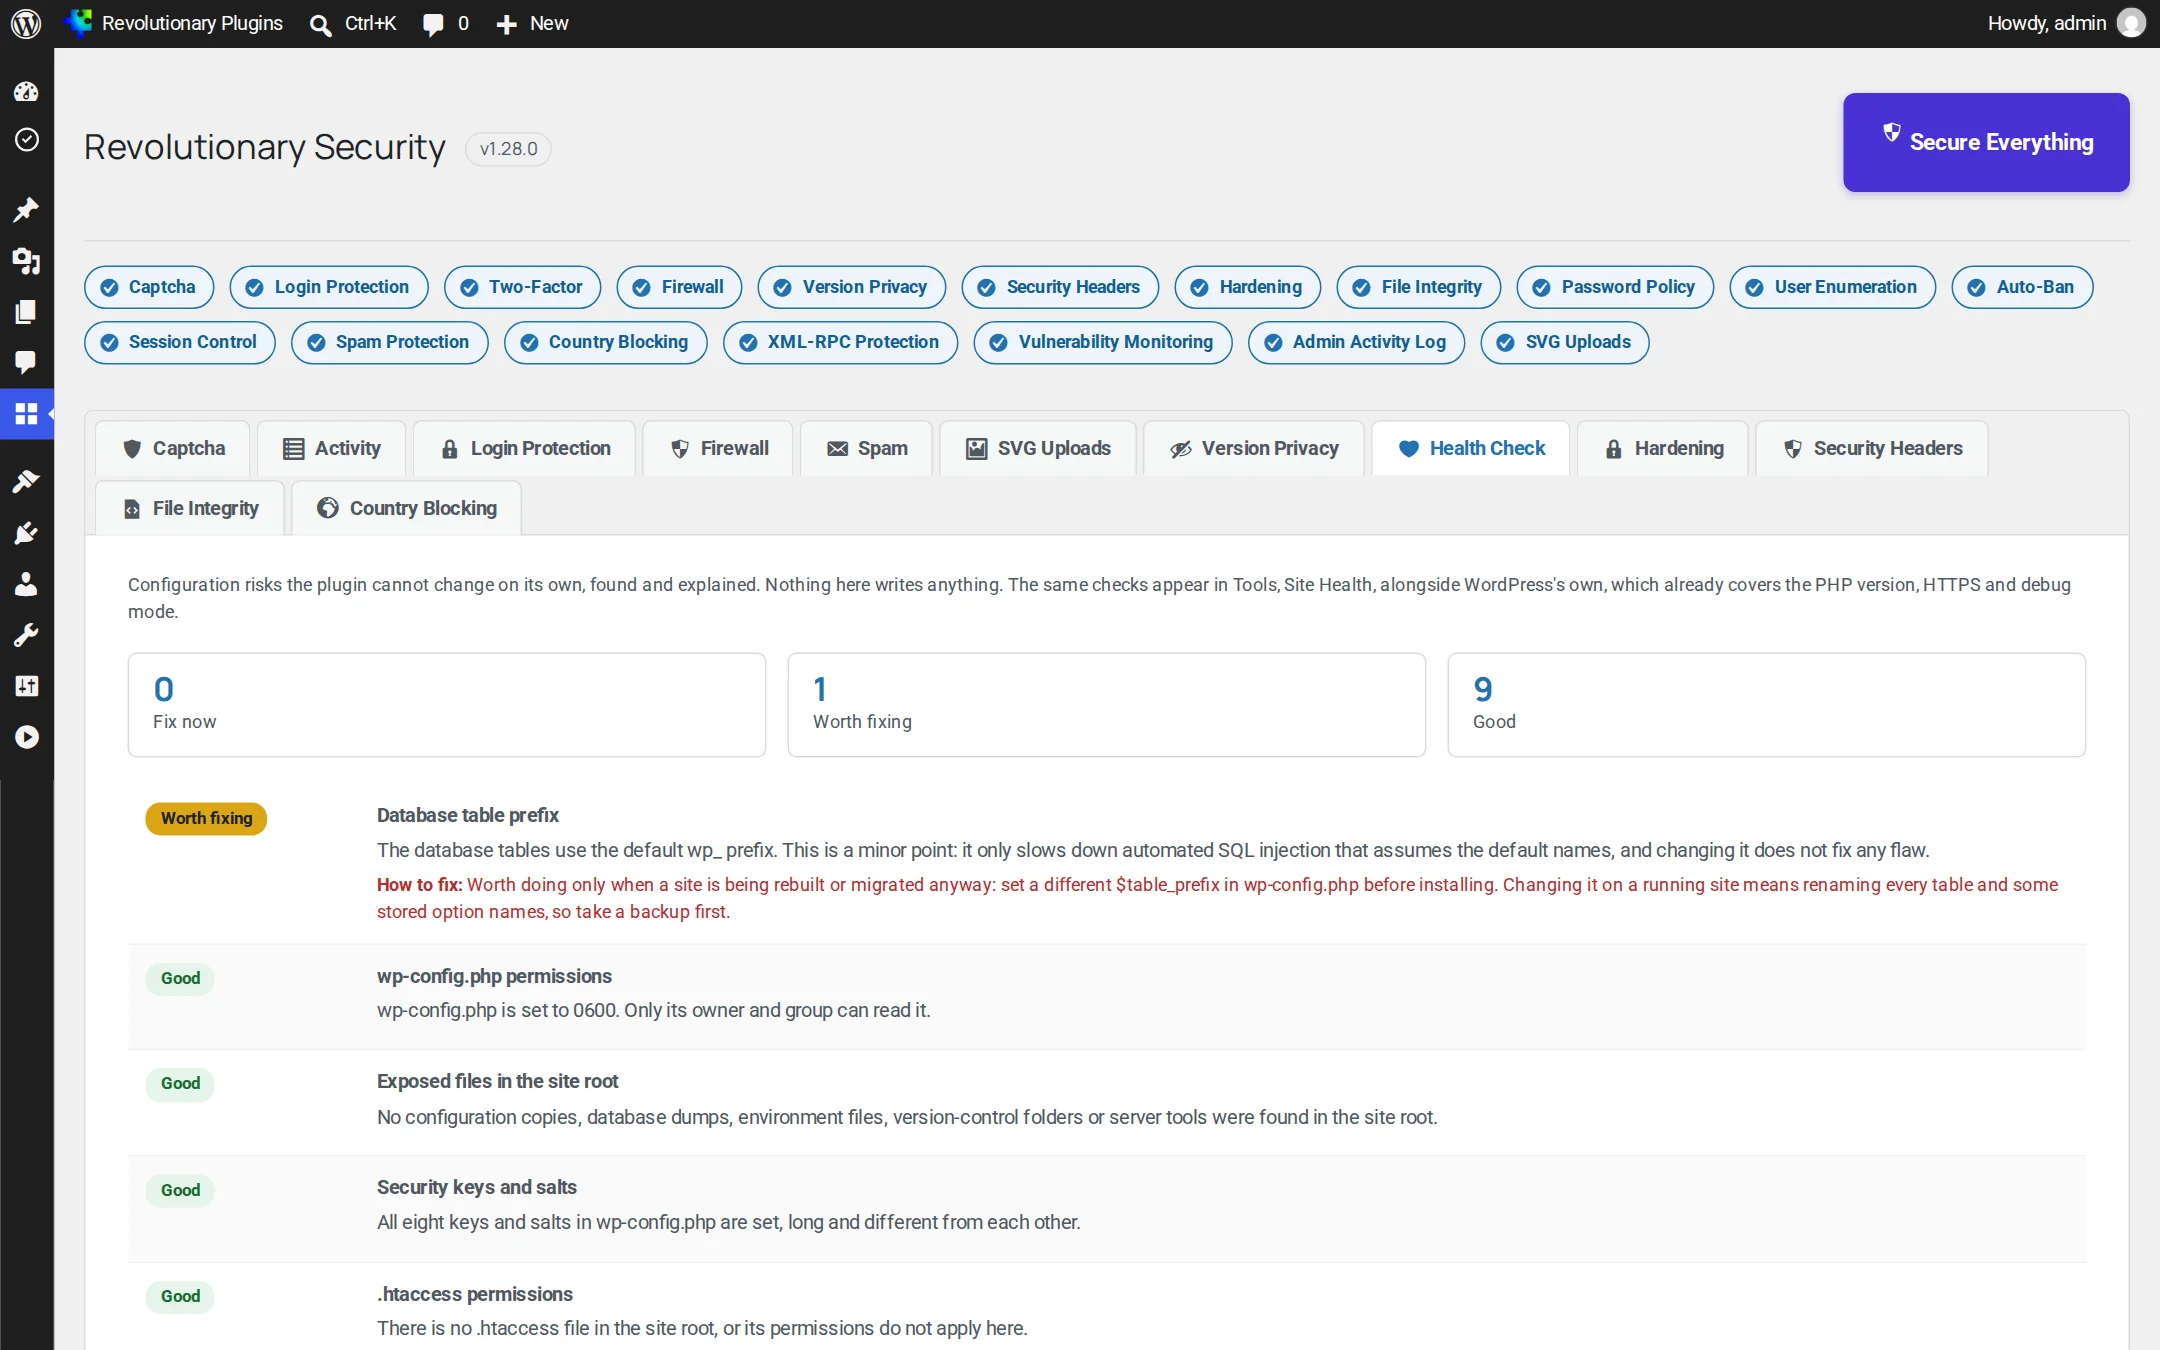Click the WordPress logo in admin bar

click(x=26, y=23)
